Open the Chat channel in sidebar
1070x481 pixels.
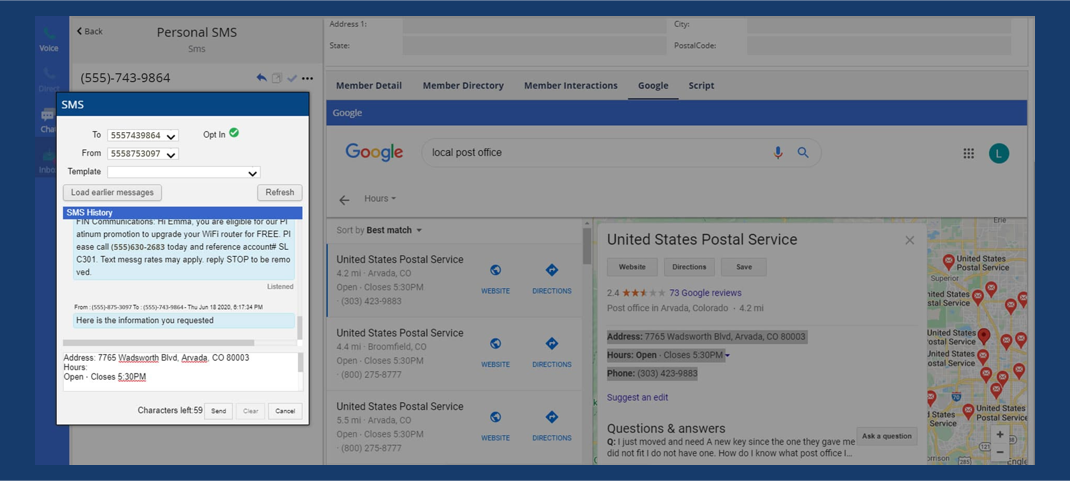(x=46, y=120)
